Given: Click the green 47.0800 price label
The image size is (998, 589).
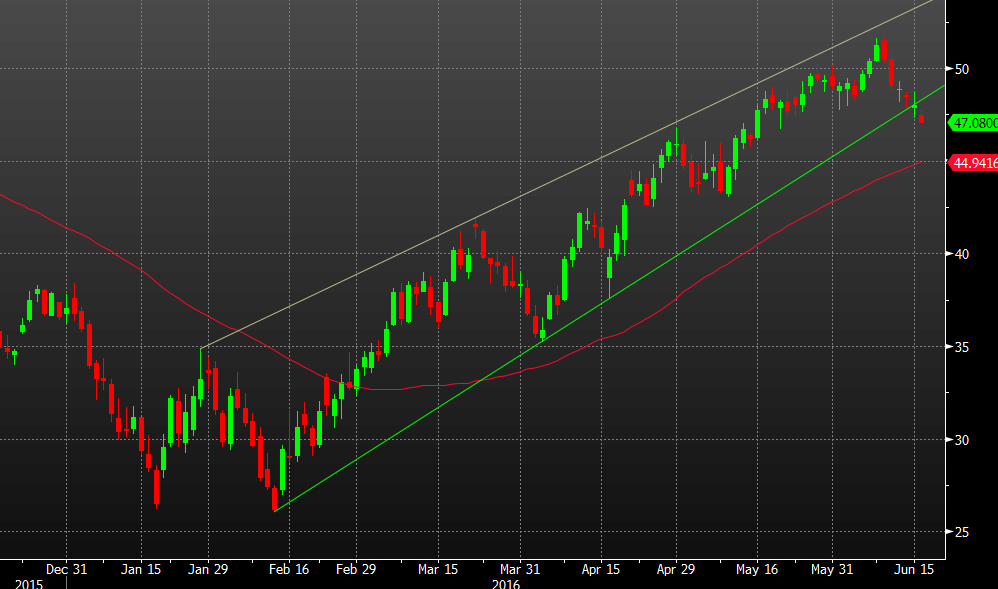Looking at the screenshot, I should pyautogui.click(x=973, y=123).
